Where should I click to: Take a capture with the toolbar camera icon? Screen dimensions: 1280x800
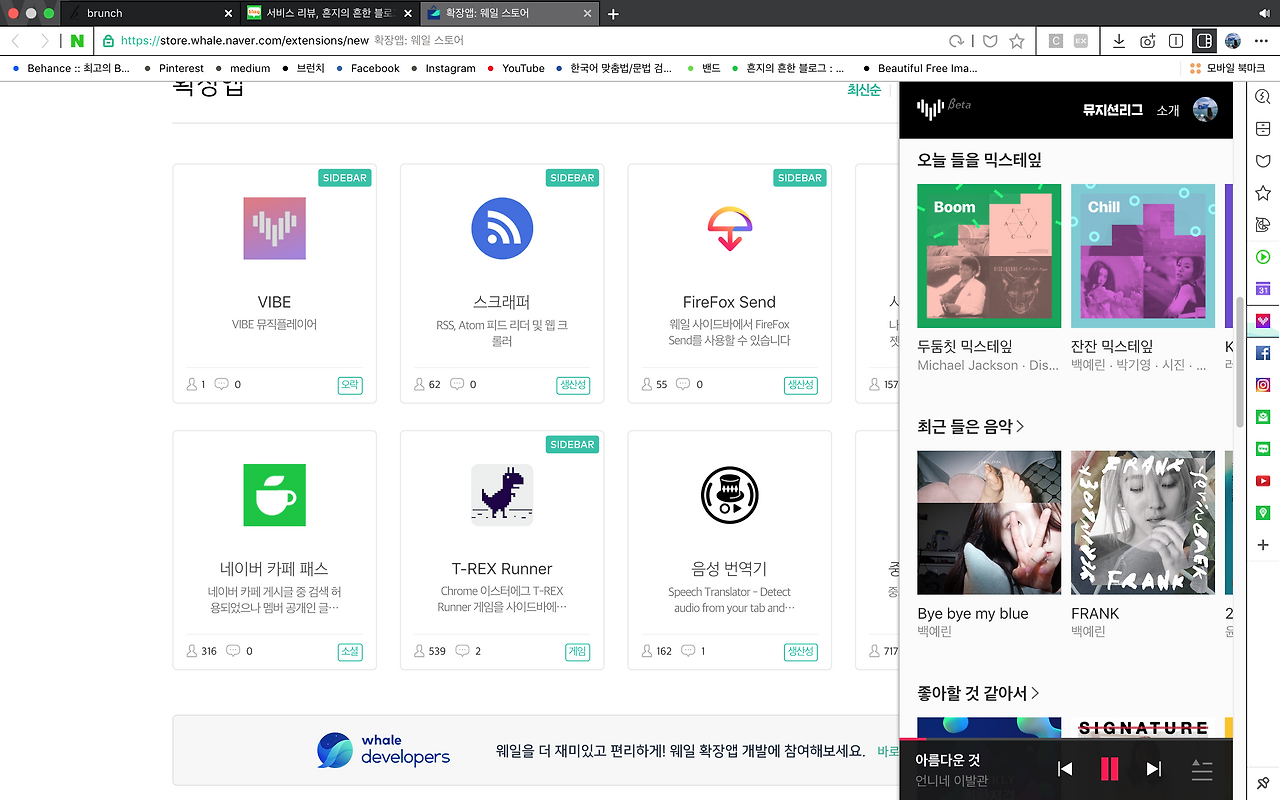tap(1148, 41)
